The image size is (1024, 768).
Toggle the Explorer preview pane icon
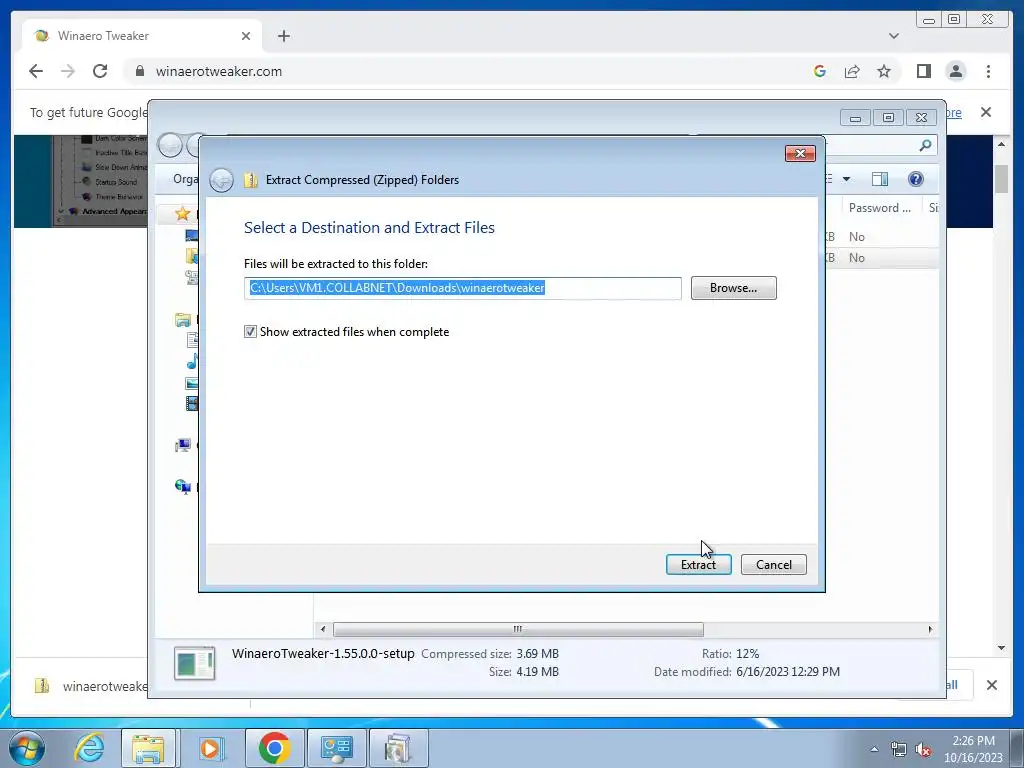coord(880,179)
